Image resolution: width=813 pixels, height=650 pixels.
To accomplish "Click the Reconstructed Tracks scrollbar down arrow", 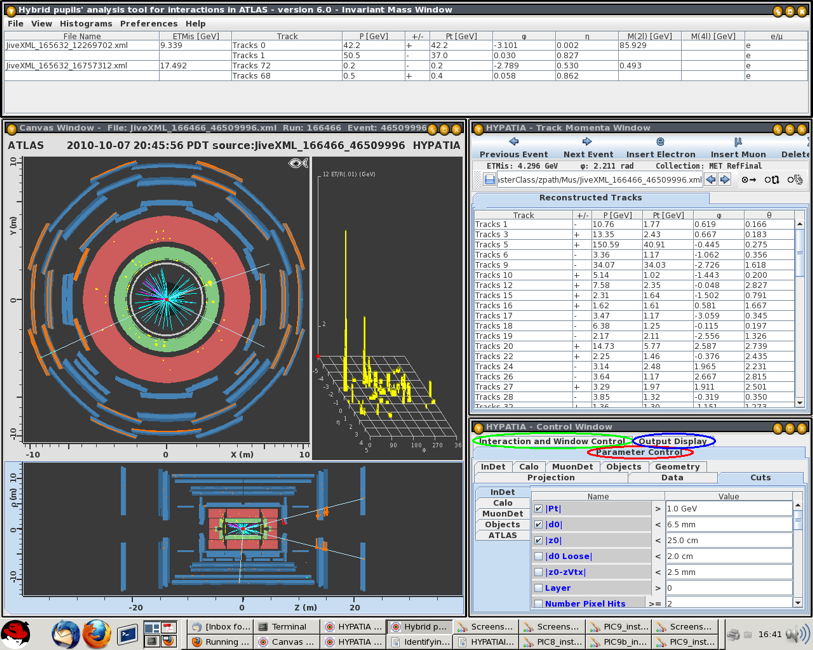I will tap(799, 402).
